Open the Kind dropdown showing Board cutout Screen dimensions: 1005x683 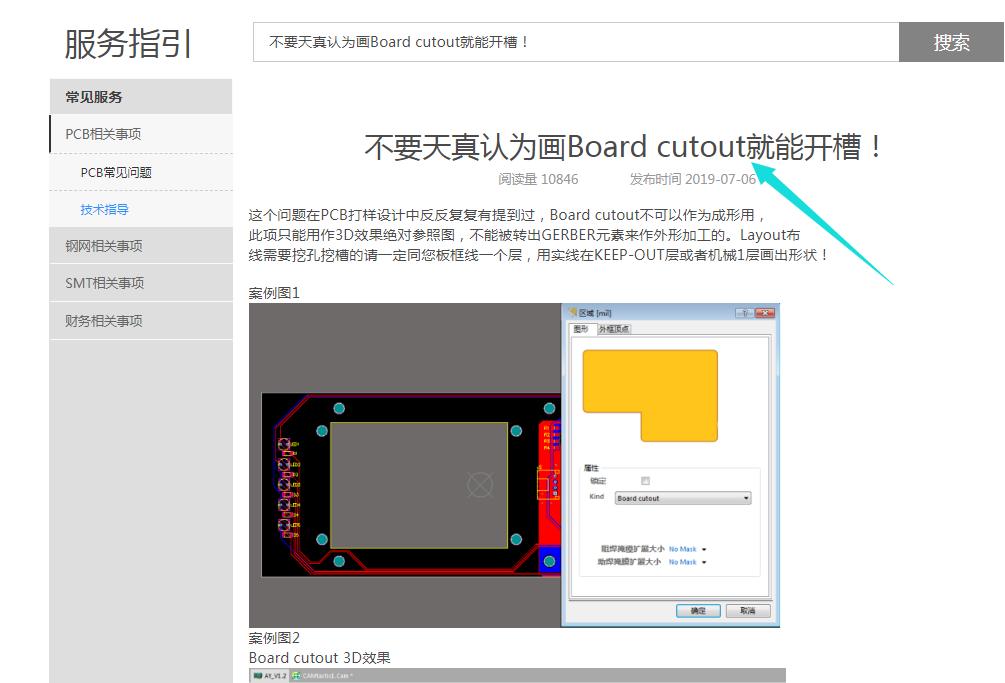point(683,498)
